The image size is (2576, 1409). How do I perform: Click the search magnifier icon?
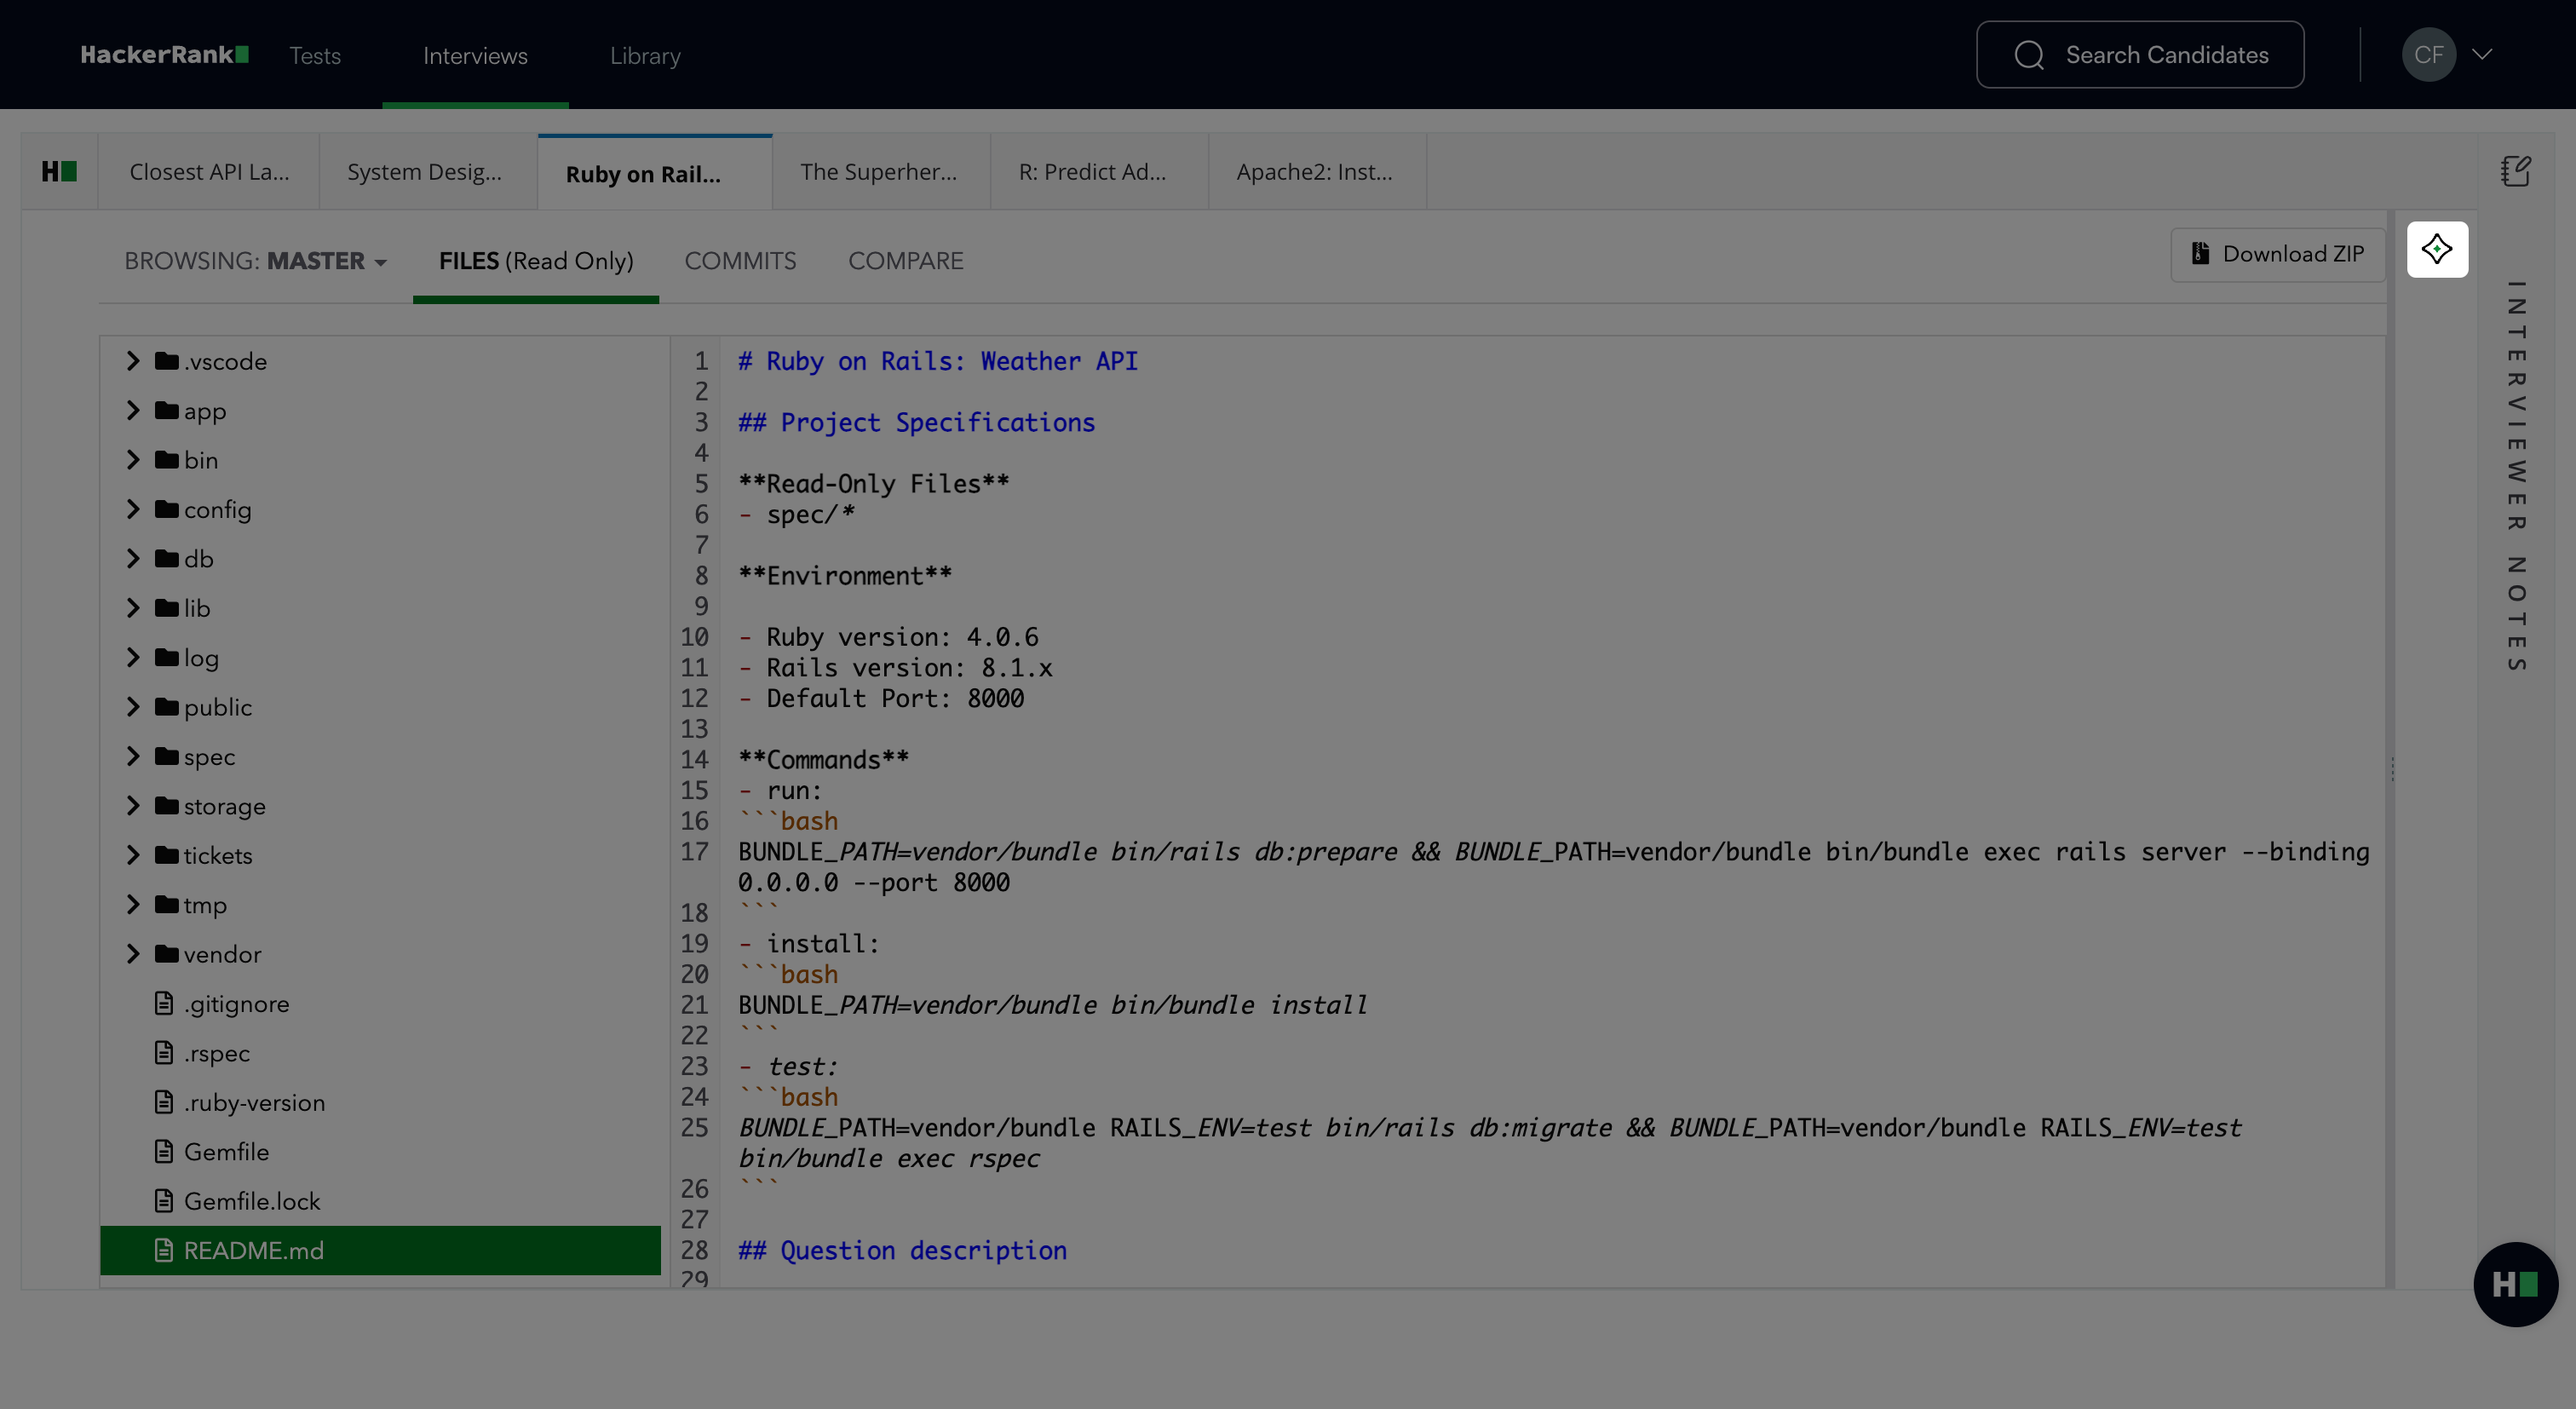tap(2029, 55)
